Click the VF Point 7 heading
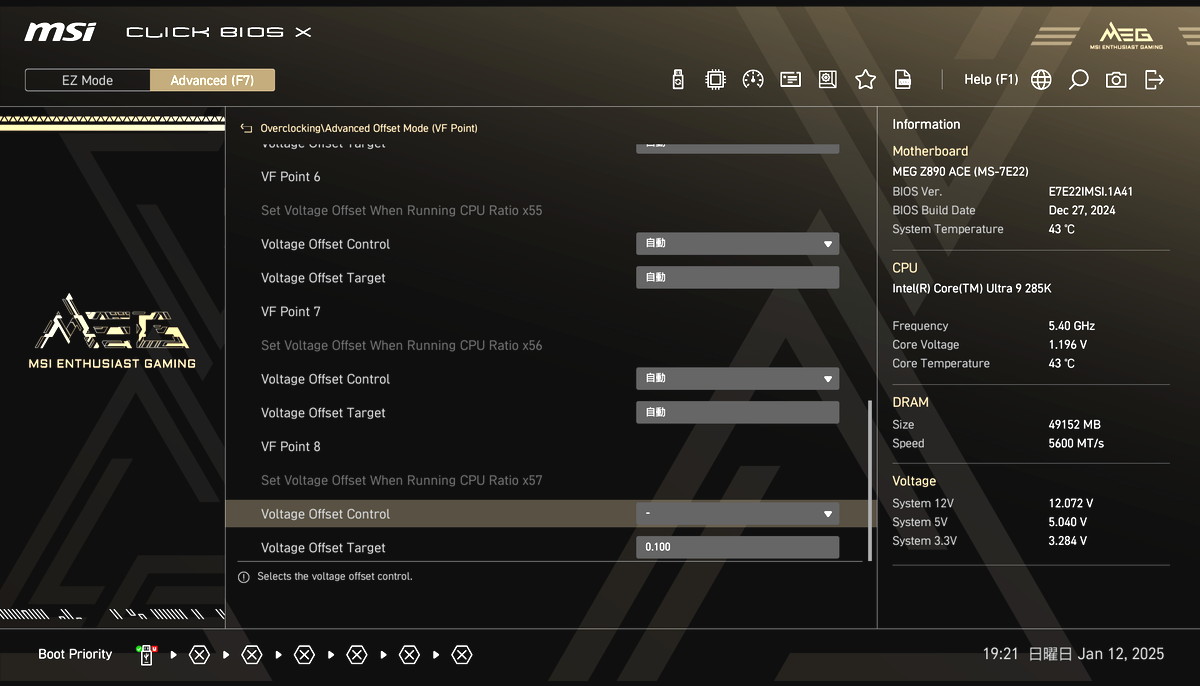Screen dimensions: 1200x686 pos(291,312)
